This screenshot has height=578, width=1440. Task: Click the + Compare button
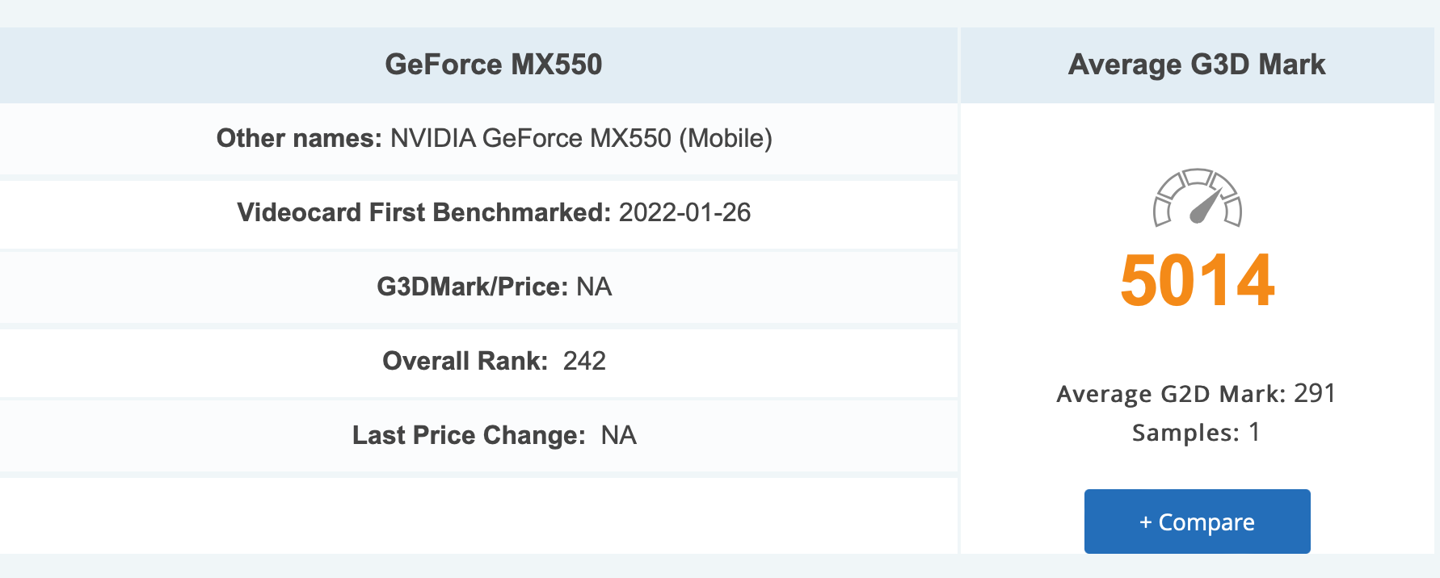pyautogui.click(x=1197, y=521)
